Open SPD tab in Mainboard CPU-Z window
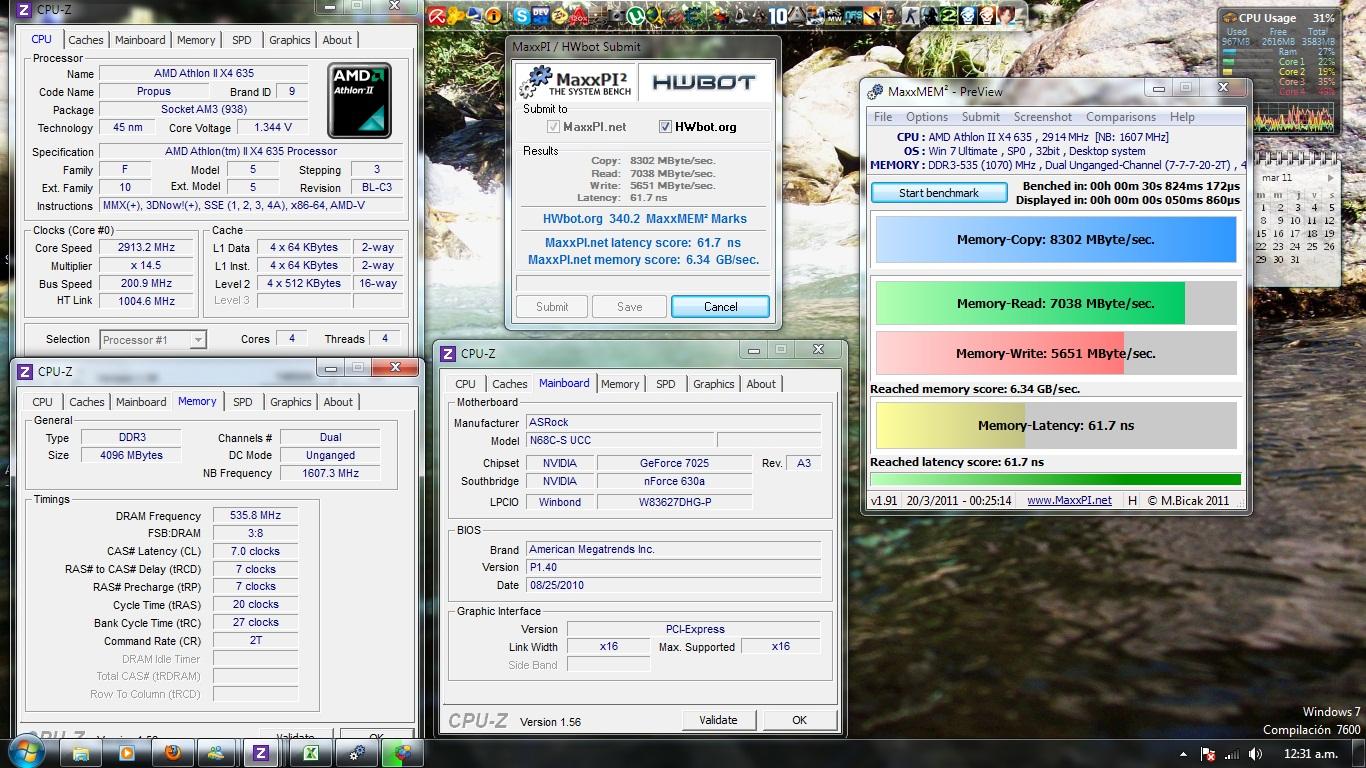 (666, 384)
